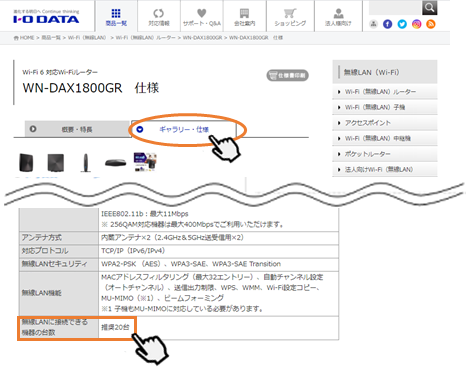Click the WN-DAX1800GR 仕様 page title
Image resolution: width=466 pixels, height=374 pixels.
click(91, 88)
